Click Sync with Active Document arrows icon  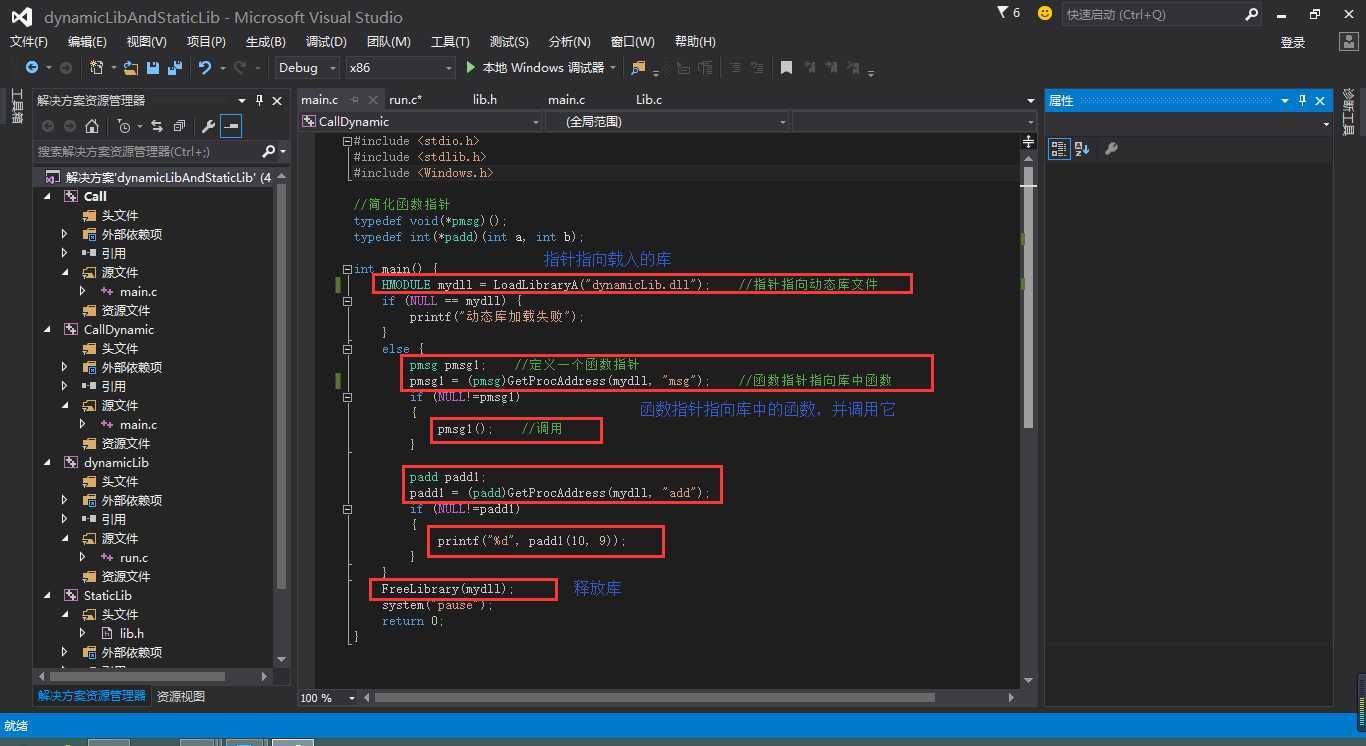click(157, 126)
